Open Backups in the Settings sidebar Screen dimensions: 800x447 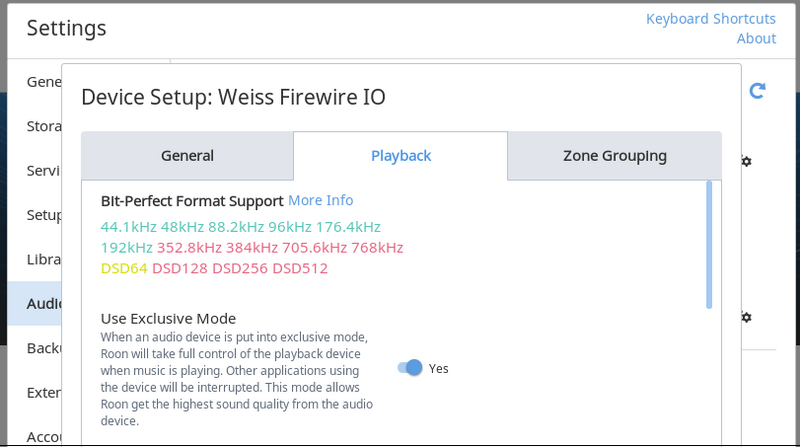(43, 347)
